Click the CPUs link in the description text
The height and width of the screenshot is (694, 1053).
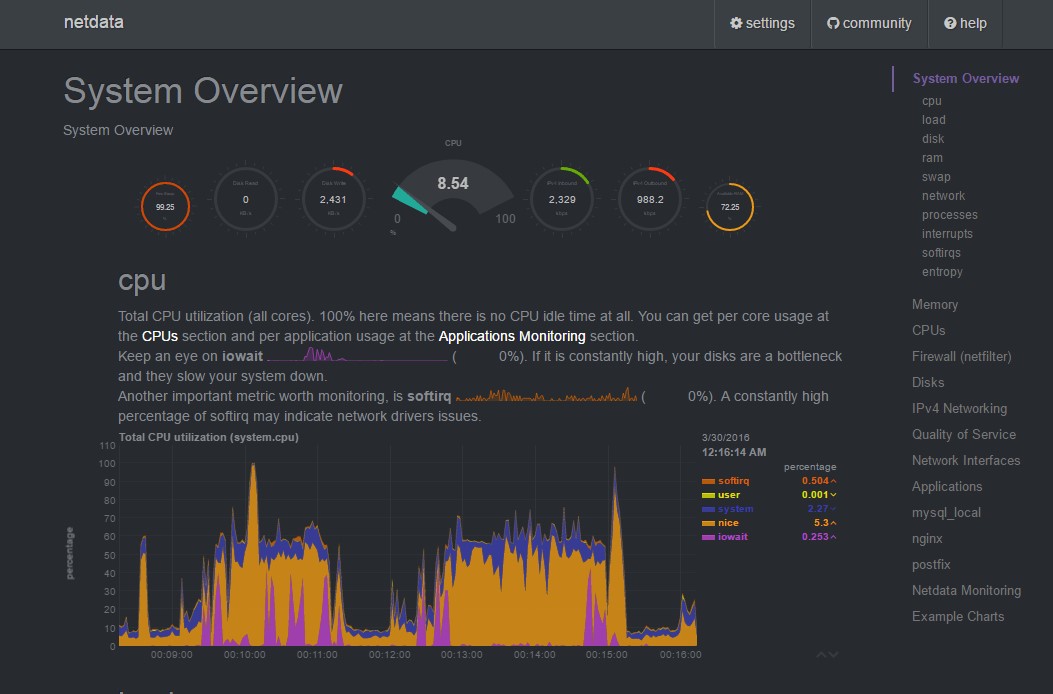click(159, 336)
